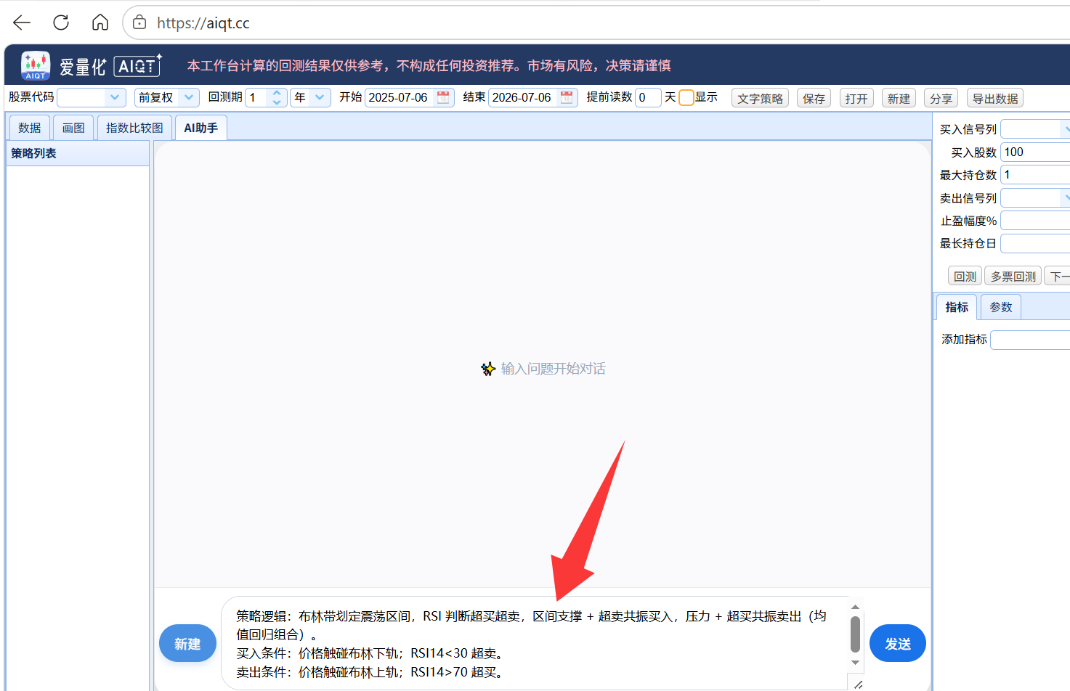
Task: Click the 买入股数 input field
Action: coord(1035,152)
